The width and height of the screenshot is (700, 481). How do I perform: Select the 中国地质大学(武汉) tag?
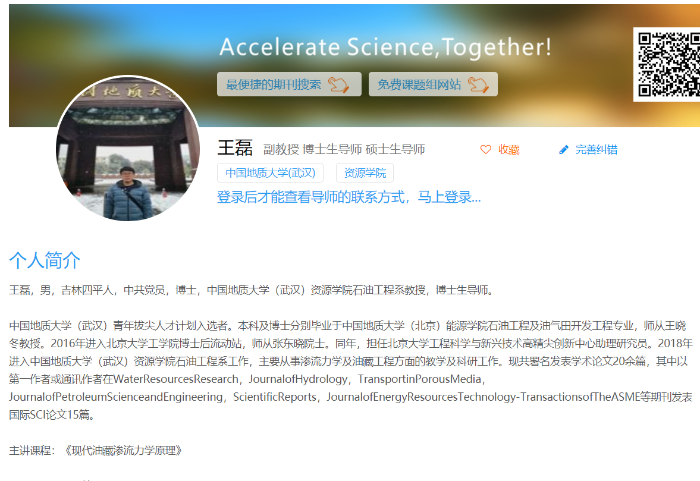[x=270, y=173]
